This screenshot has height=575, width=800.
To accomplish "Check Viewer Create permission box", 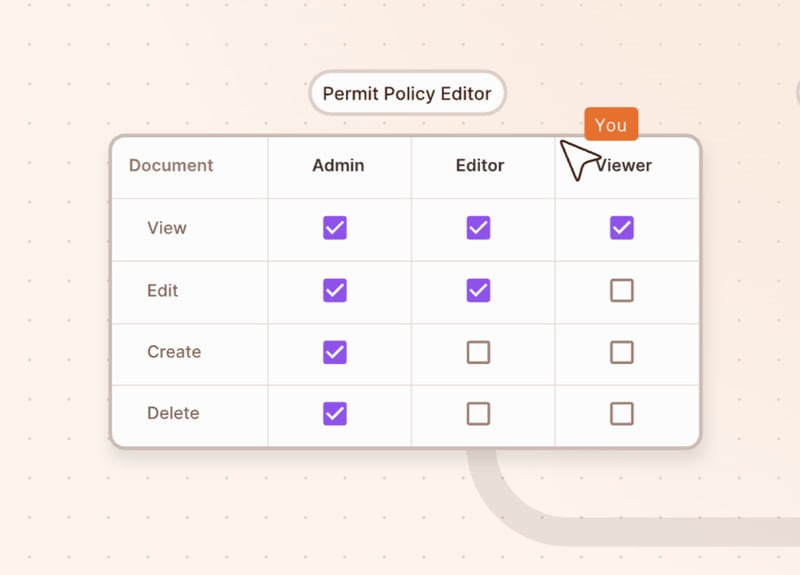I will point(622,352).
